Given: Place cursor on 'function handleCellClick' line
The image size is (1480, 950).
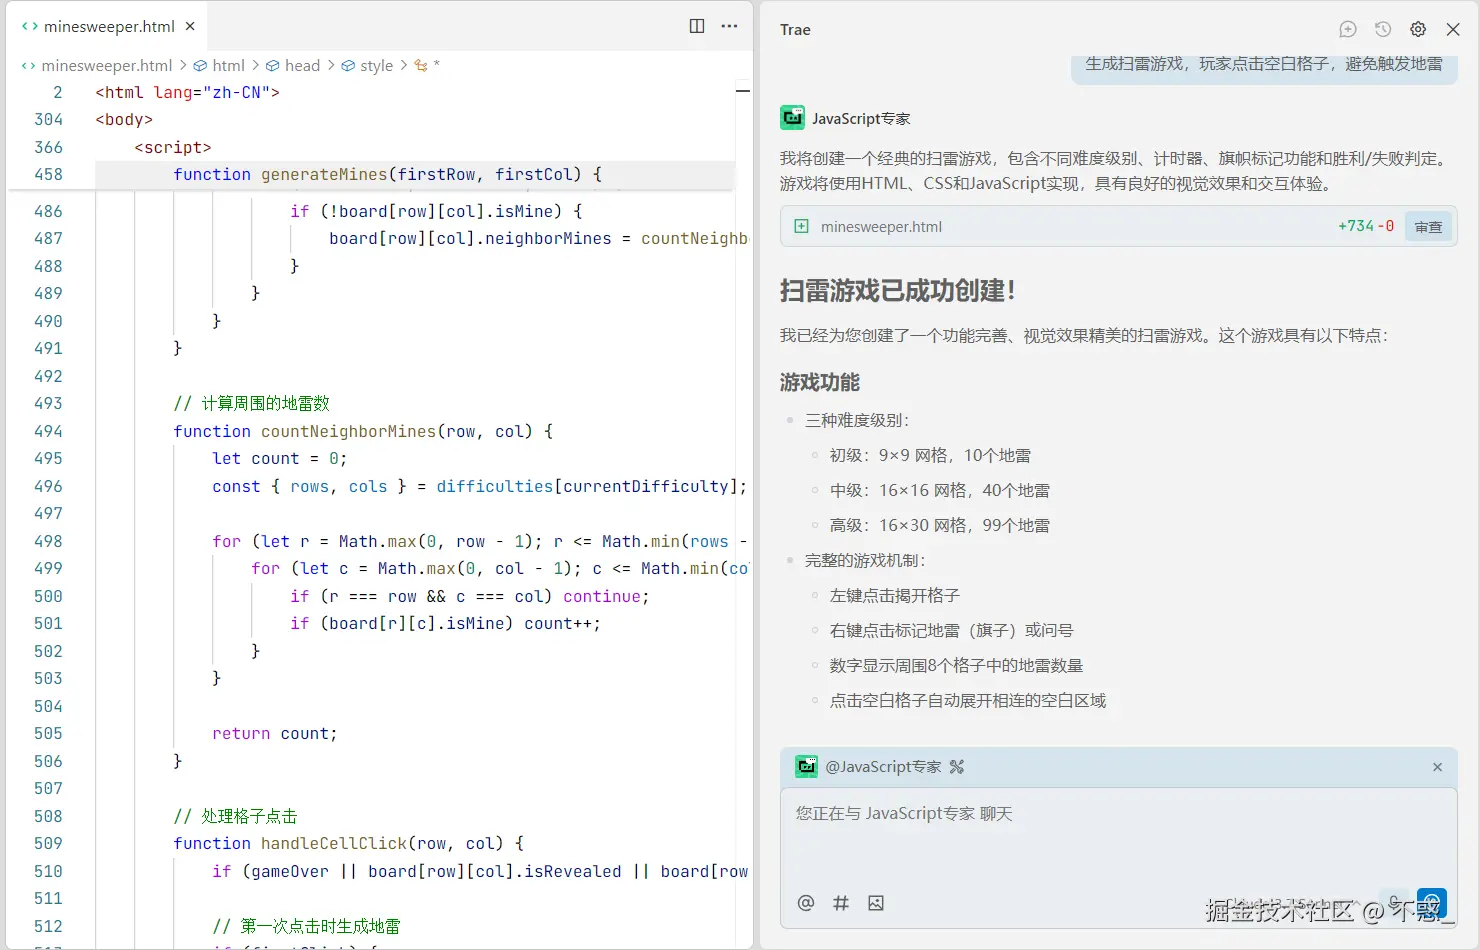Looking at the screenshot, I should click(x=348, y=843).
